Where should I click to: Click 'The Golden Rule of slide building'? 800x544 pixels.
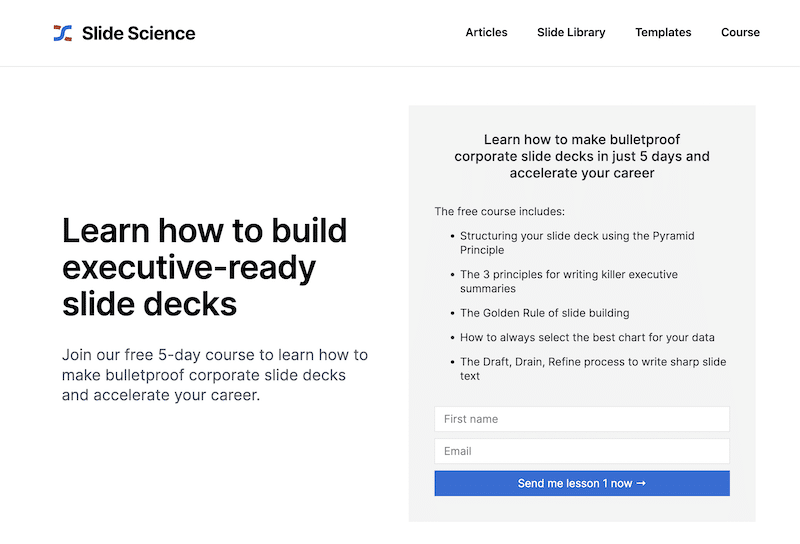(x=544, y=313)
